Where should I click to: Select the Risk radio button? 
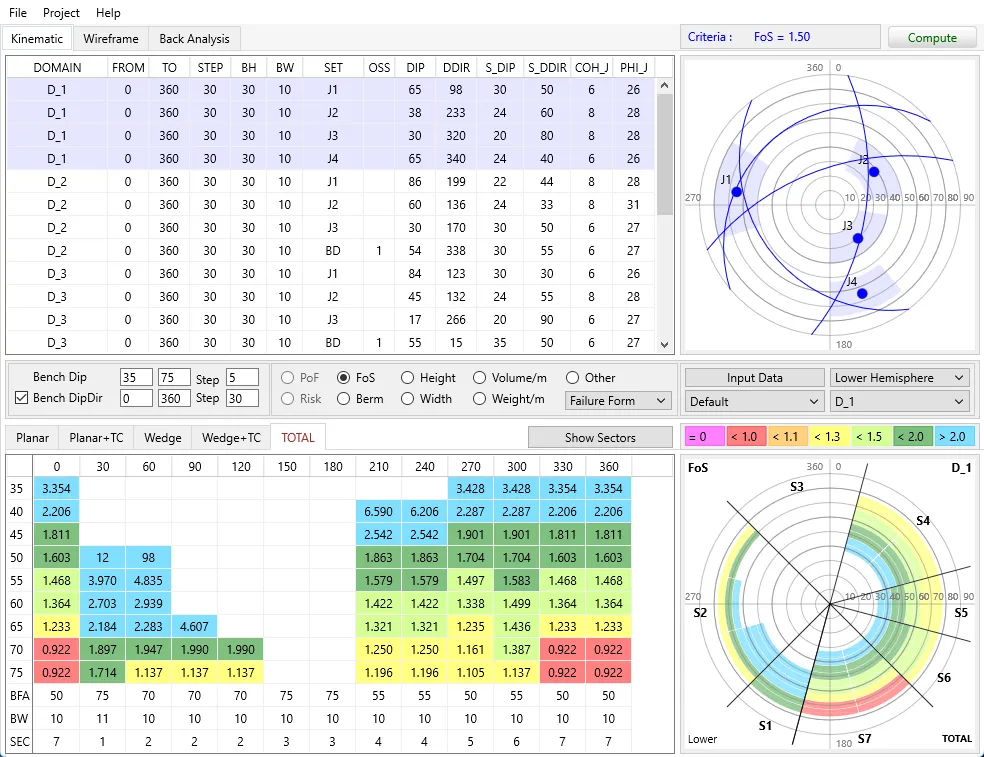pyautogui.click(x=287, y=399)
